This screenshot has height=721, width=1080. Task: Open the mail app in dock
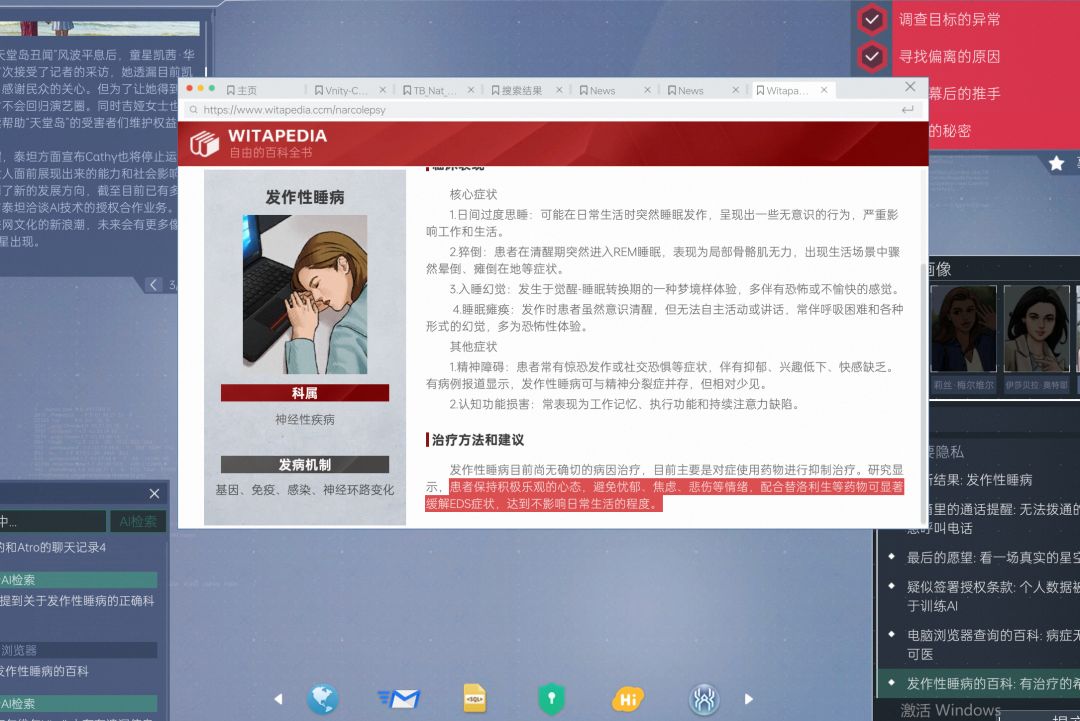click(x=399, y=698)
